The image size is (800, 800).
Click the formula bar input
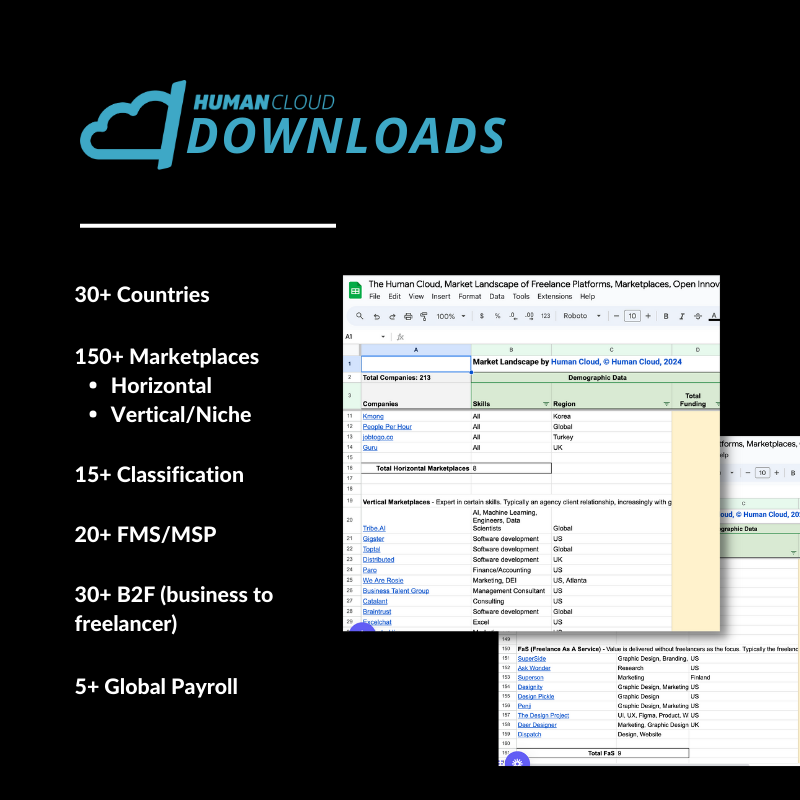pos(564,337)
